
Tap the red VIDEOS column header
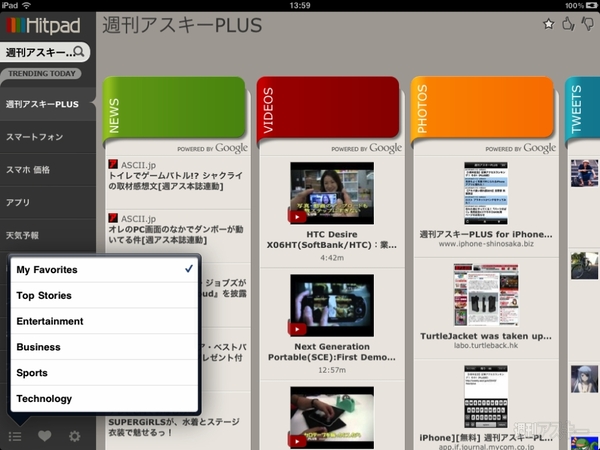[x=328, y=108]
